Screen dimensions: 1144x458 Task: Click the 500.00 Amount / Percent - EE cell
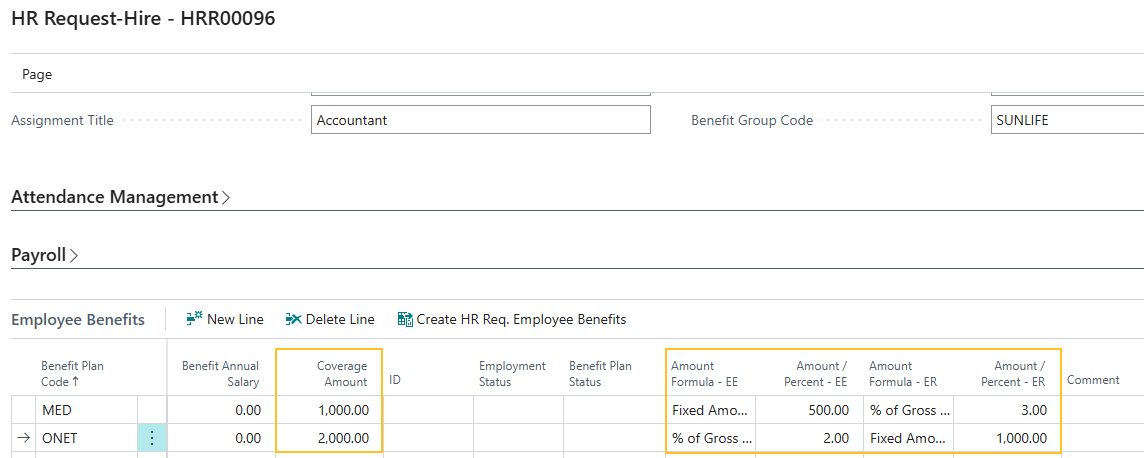[809, 410]
